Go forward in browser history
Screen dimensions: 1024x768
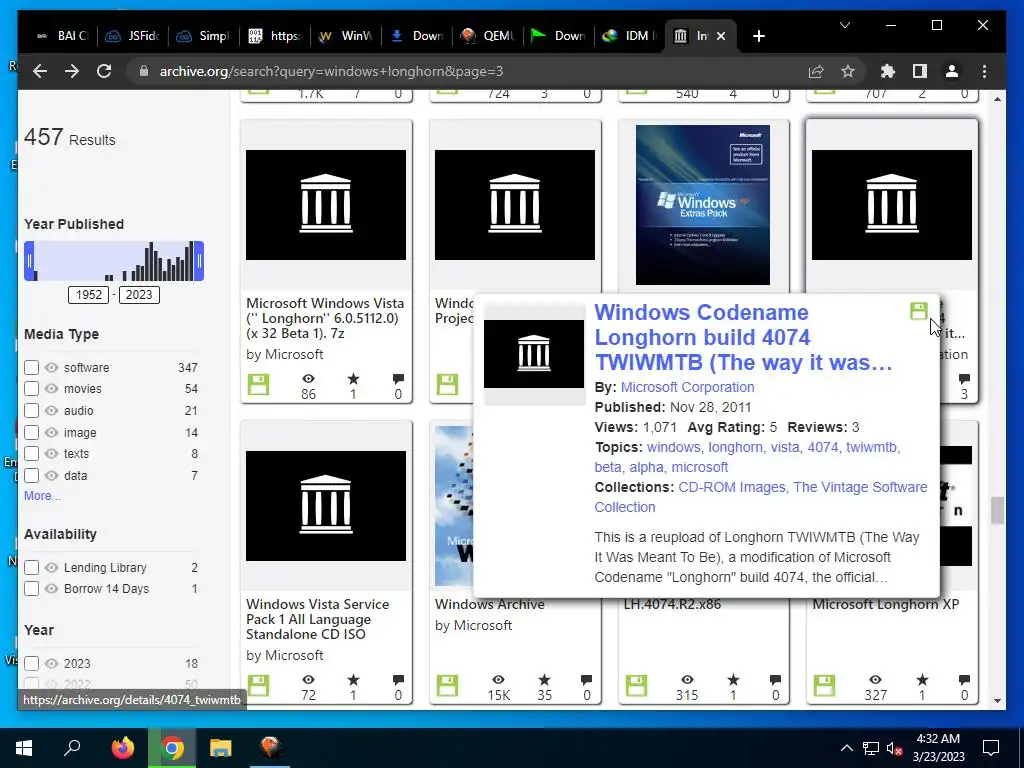click(72, 71)
